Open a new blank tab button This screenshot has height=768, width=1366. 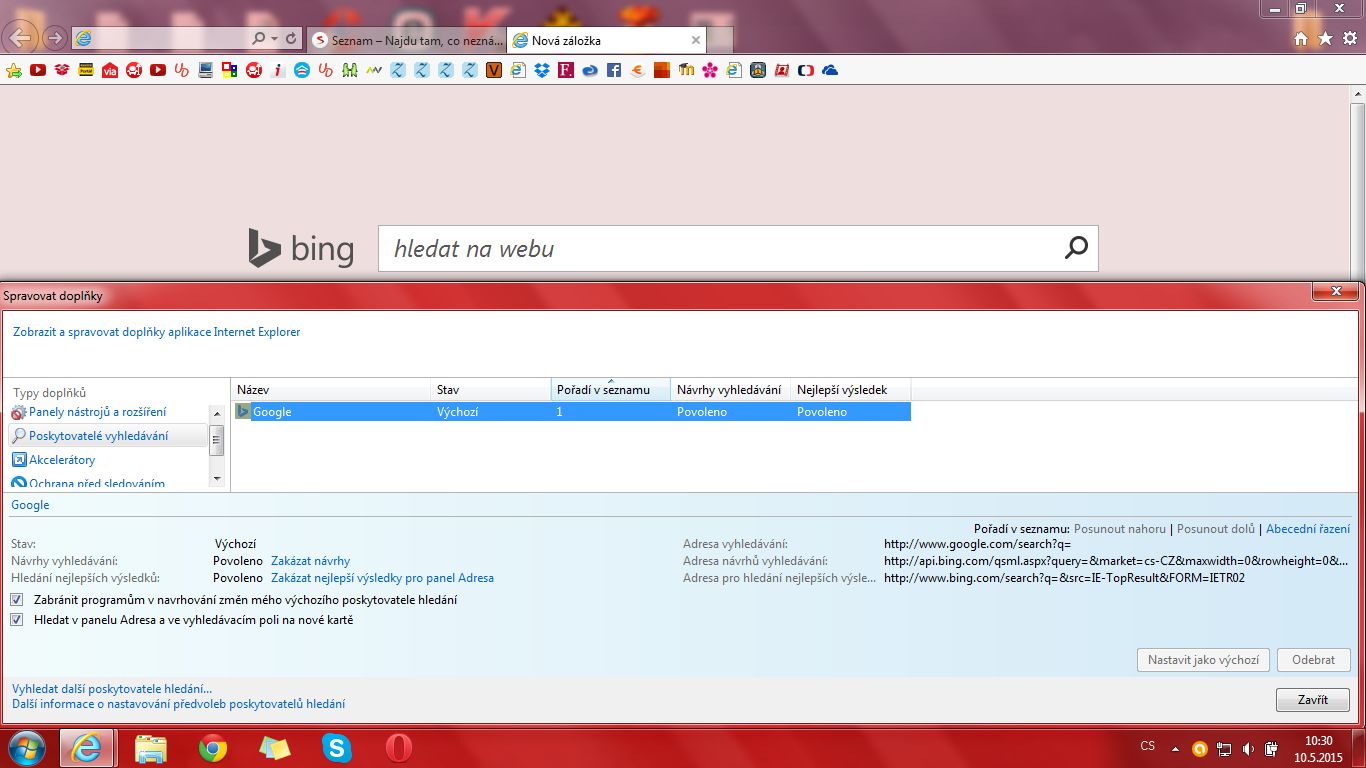(x=720, y=40)
